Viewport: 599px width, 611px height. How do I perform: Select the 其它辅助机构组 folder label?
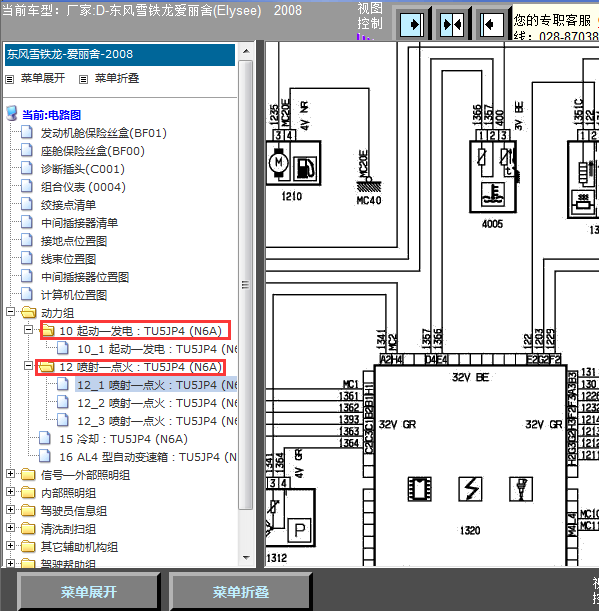pos(80,547)
